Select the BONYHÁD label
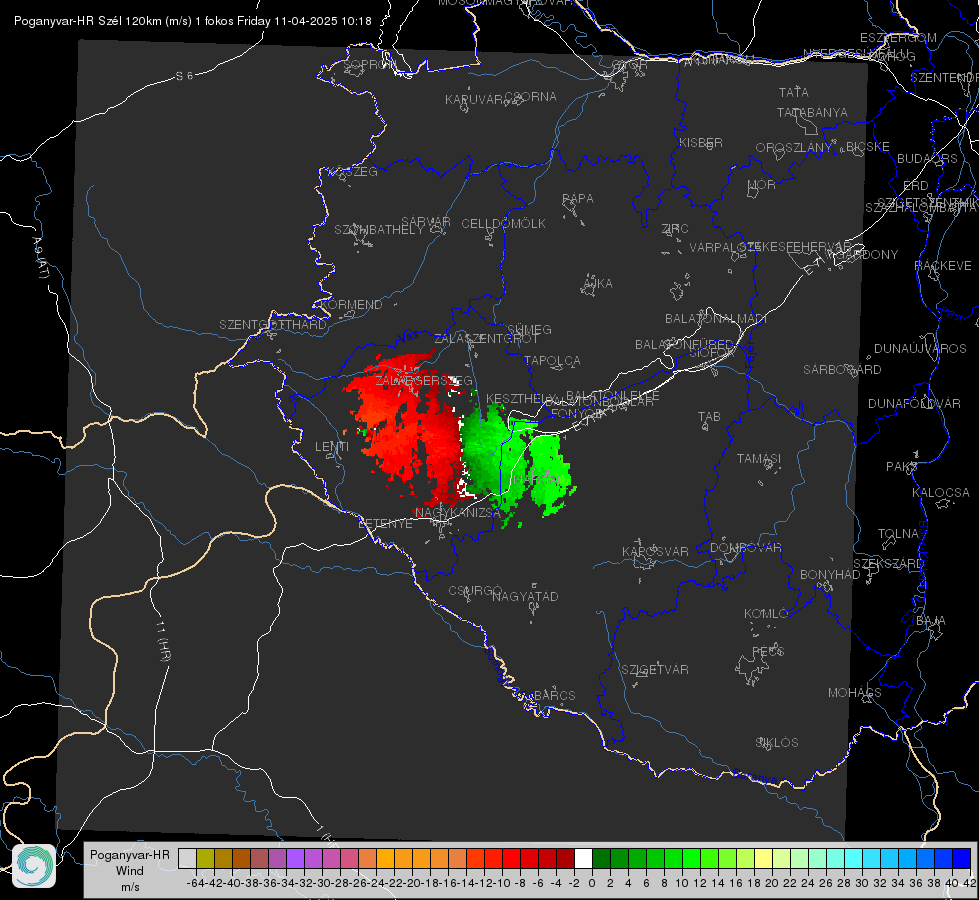979x900 pixels. 830,575
